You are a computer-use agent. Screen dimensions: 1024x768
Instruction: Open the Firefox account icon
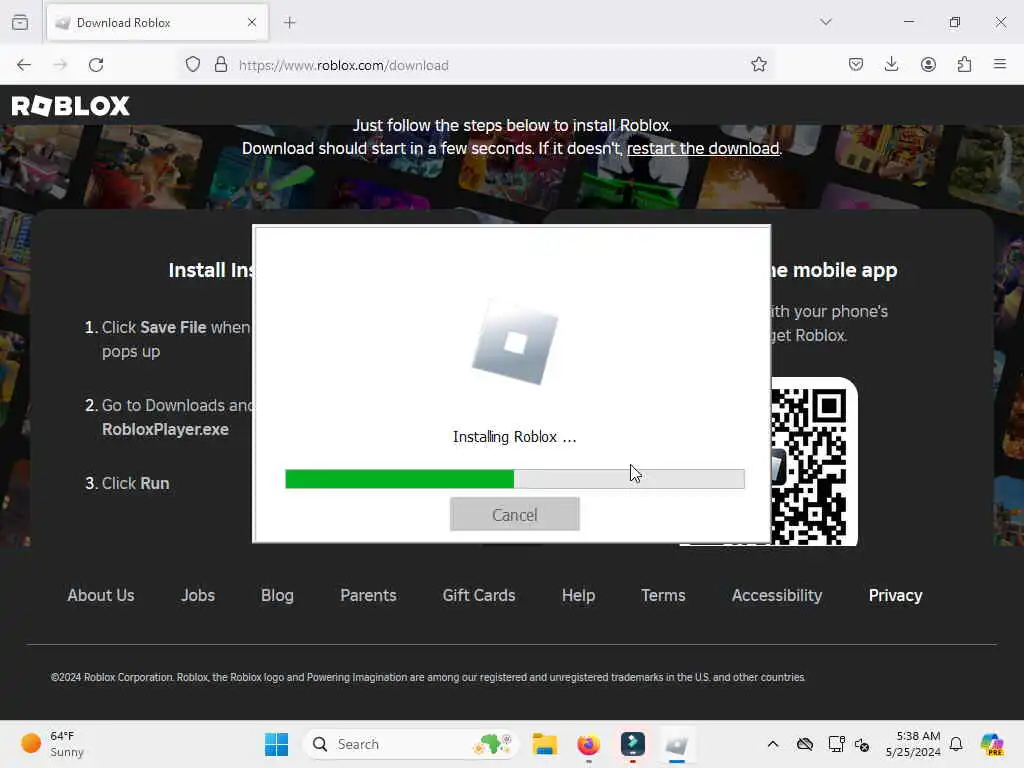click(x=928, y=65)
